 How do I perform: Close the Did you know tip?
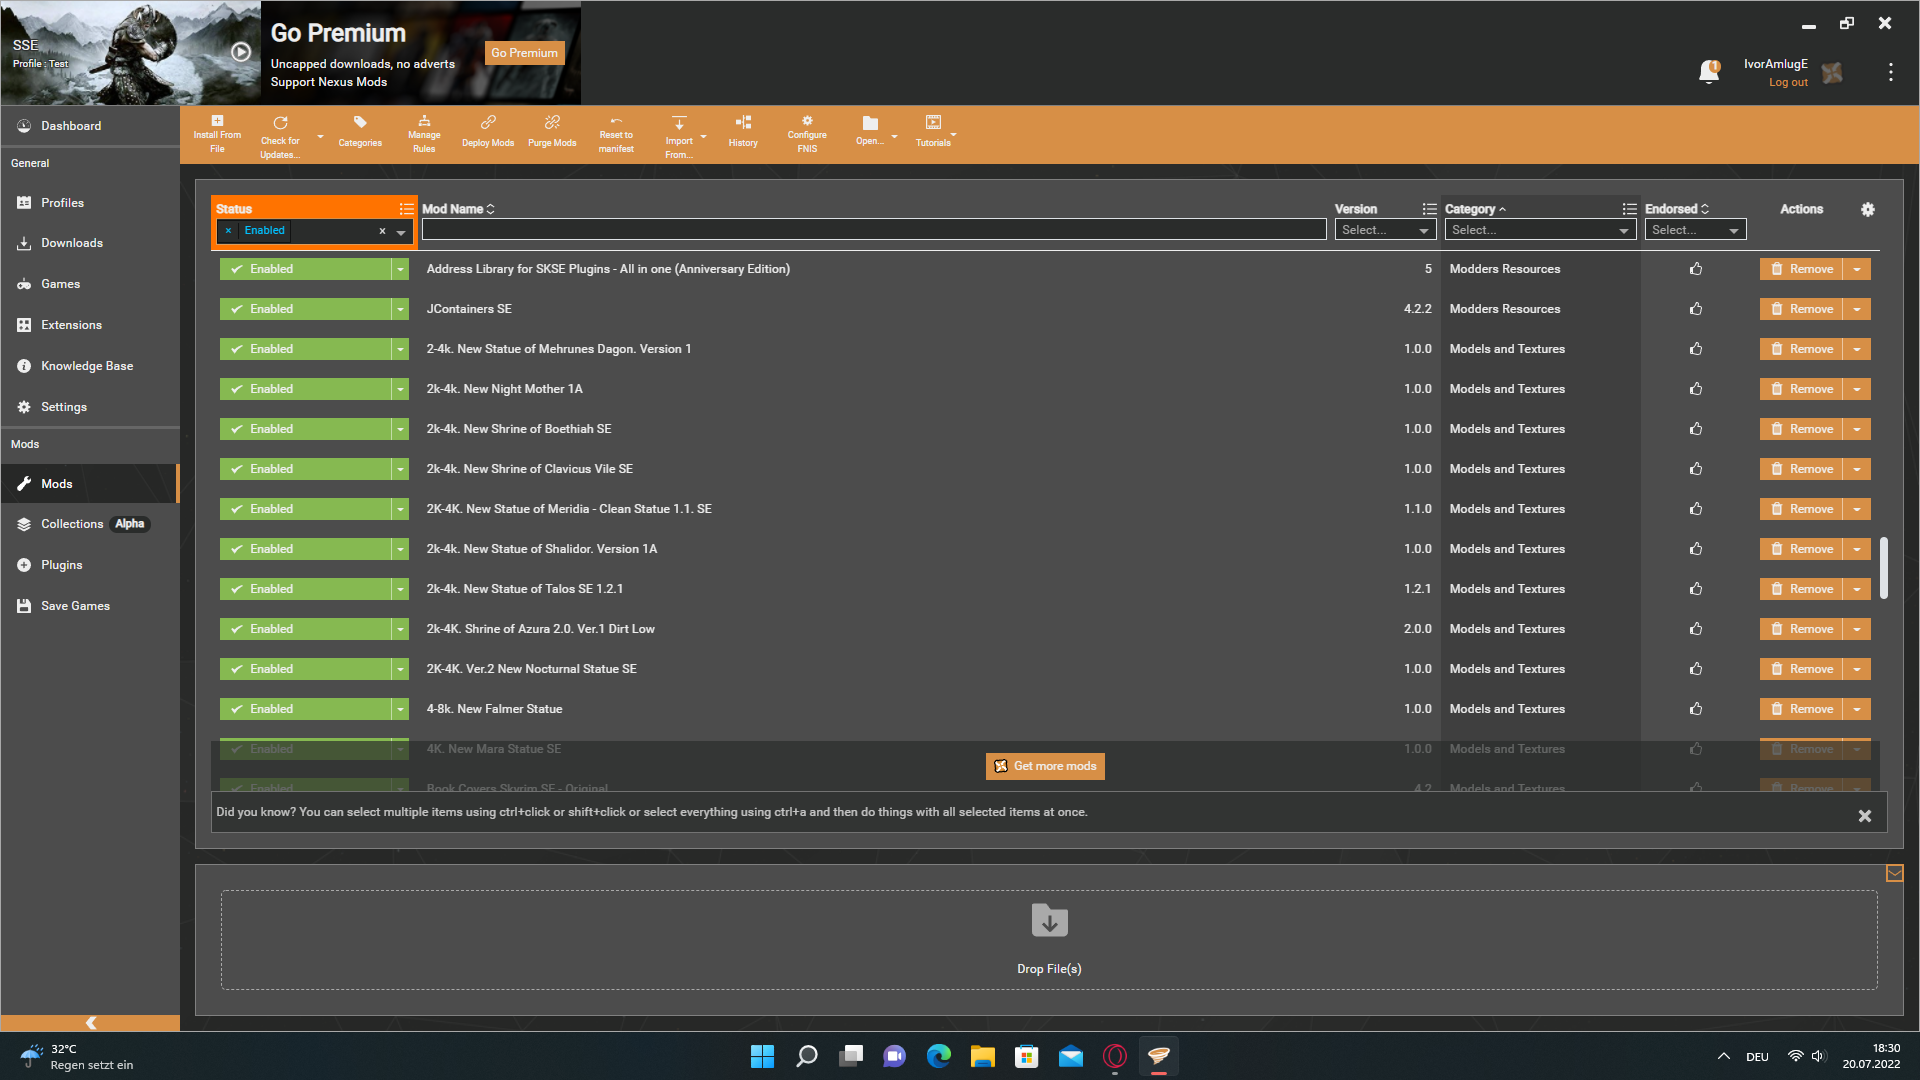coord(1865,816)
